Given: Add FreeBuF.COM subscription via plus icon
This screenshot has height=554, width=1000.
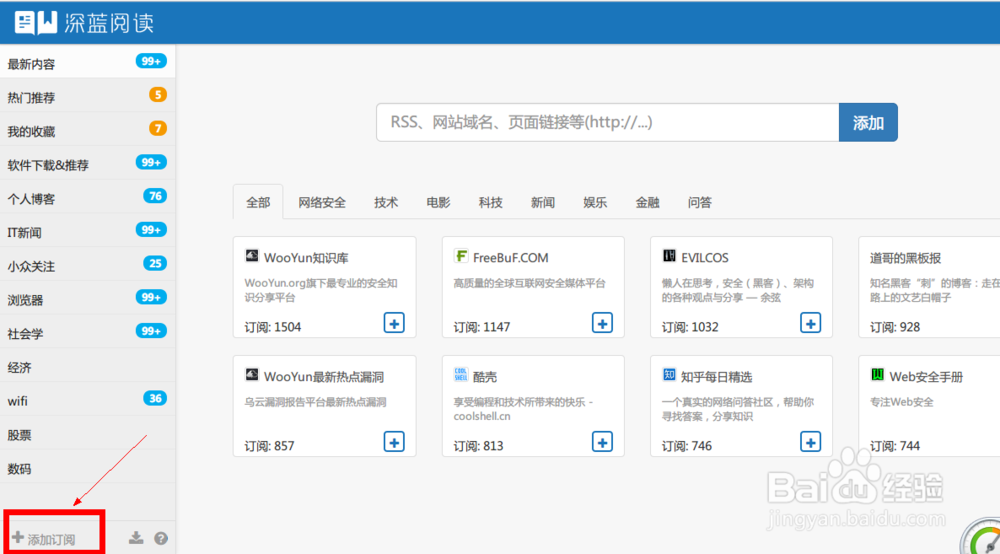Looking at the screenshot, I should [602, 323].
